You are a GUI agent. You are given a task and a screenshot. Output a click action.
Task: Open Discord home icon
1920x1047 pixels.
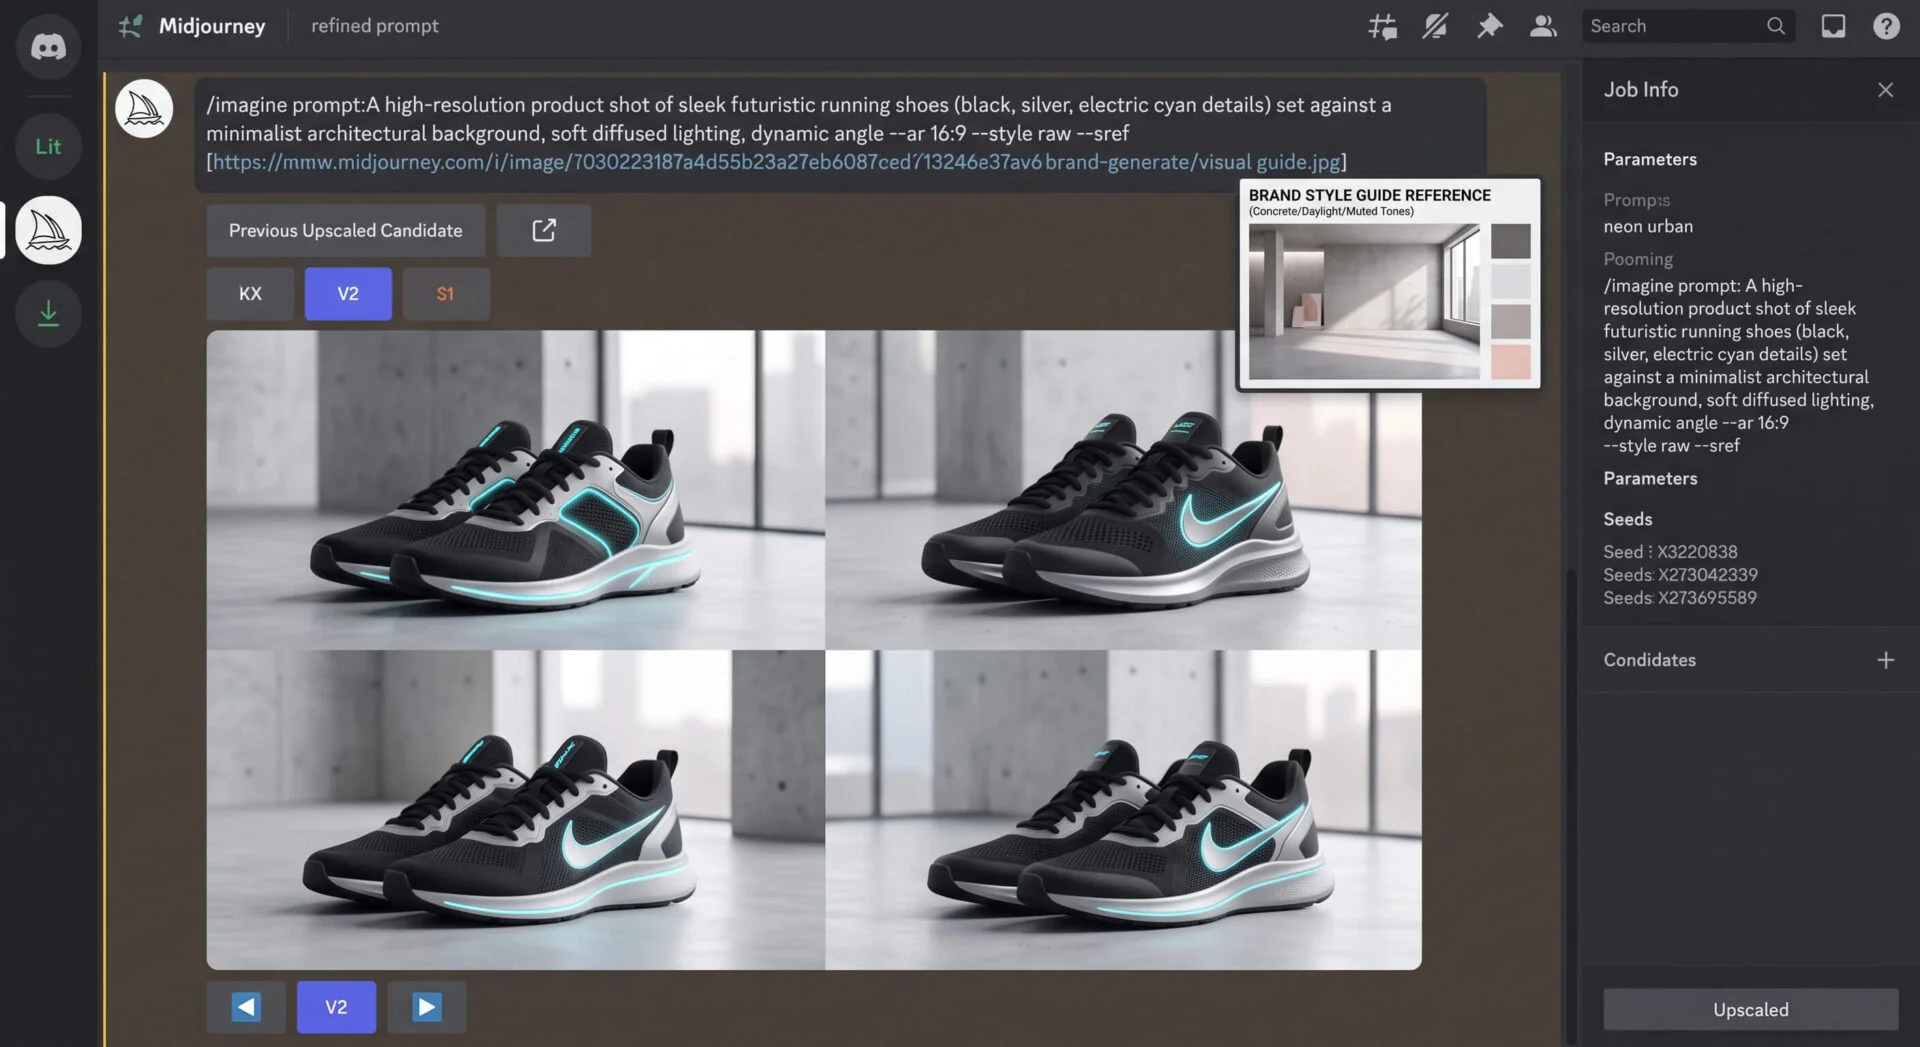pyautogui.click(x=48, y=46)
